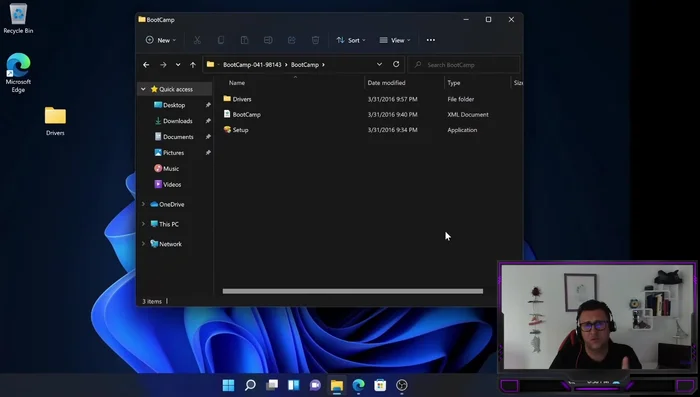Open taskbar Search magnifier
700x397 pixels.
(250, 385)
